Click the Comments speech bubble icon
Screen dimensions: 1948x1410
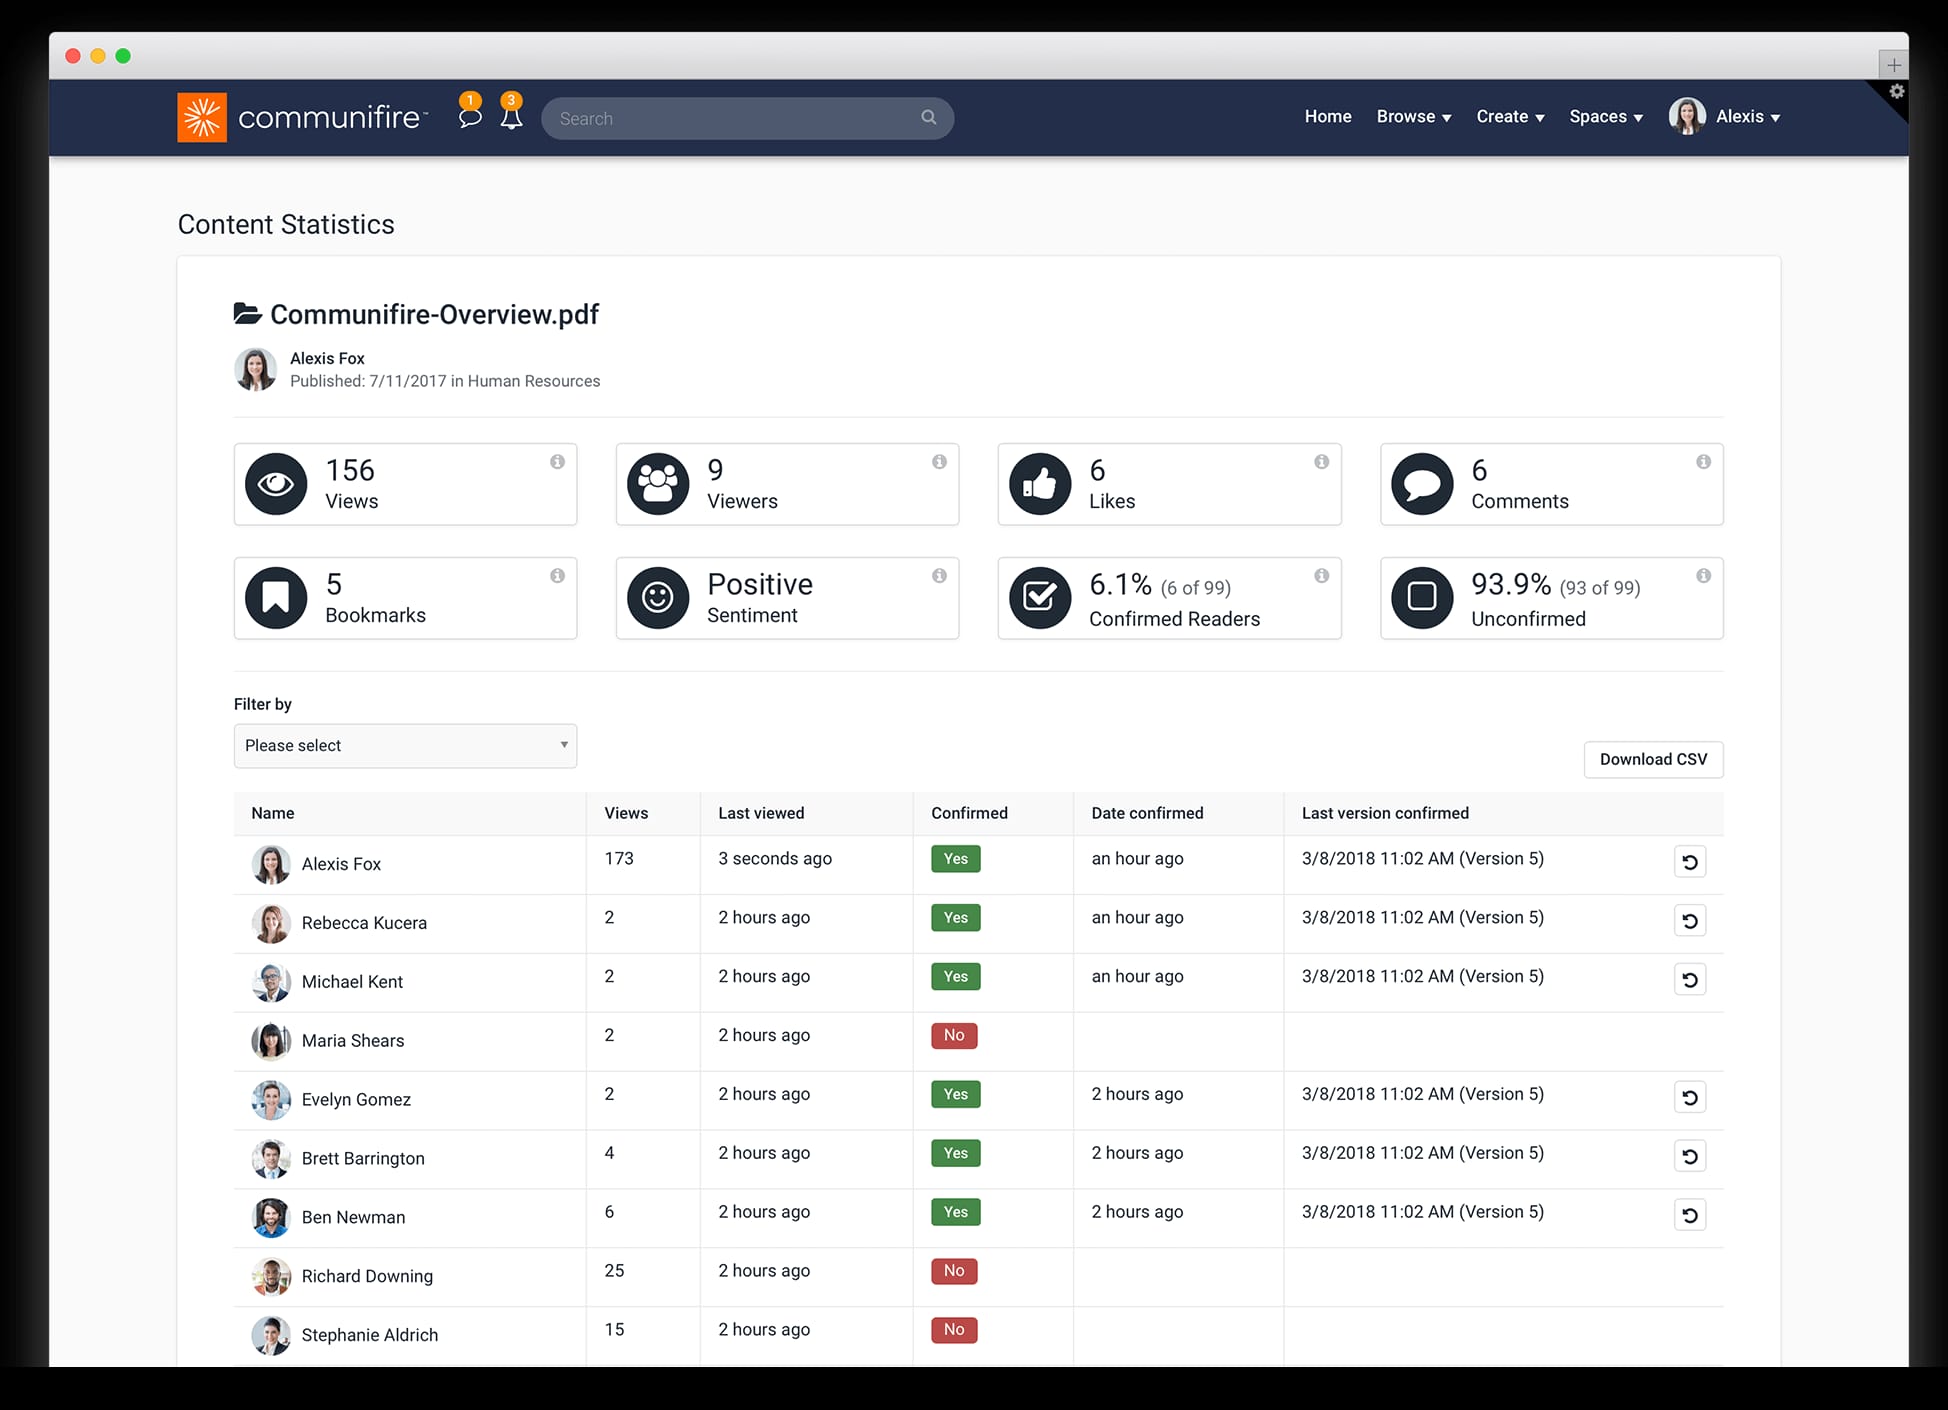(1422, 484)
